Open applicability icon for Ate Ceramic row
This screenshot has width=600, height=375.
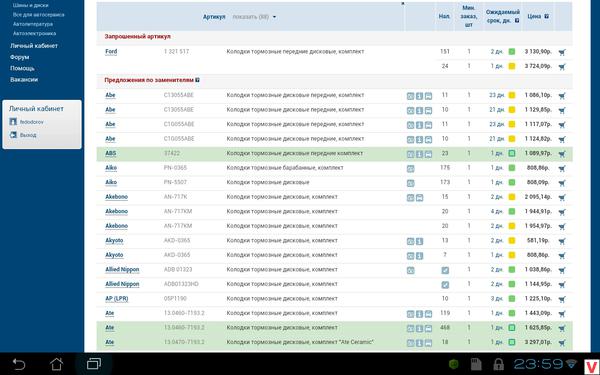pos(428,343)
